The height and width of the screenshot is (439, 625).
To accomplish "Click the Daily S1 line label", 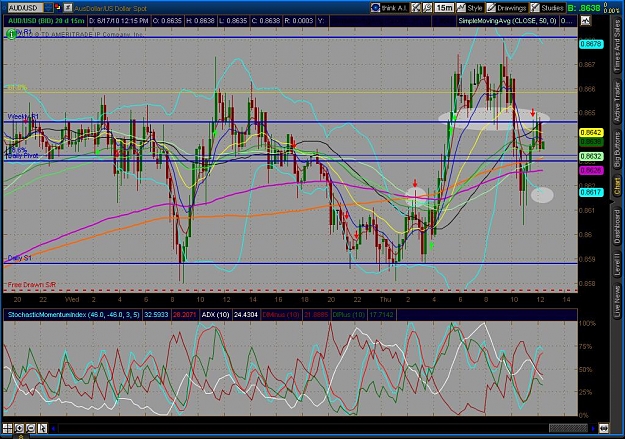I will point(19,258).
